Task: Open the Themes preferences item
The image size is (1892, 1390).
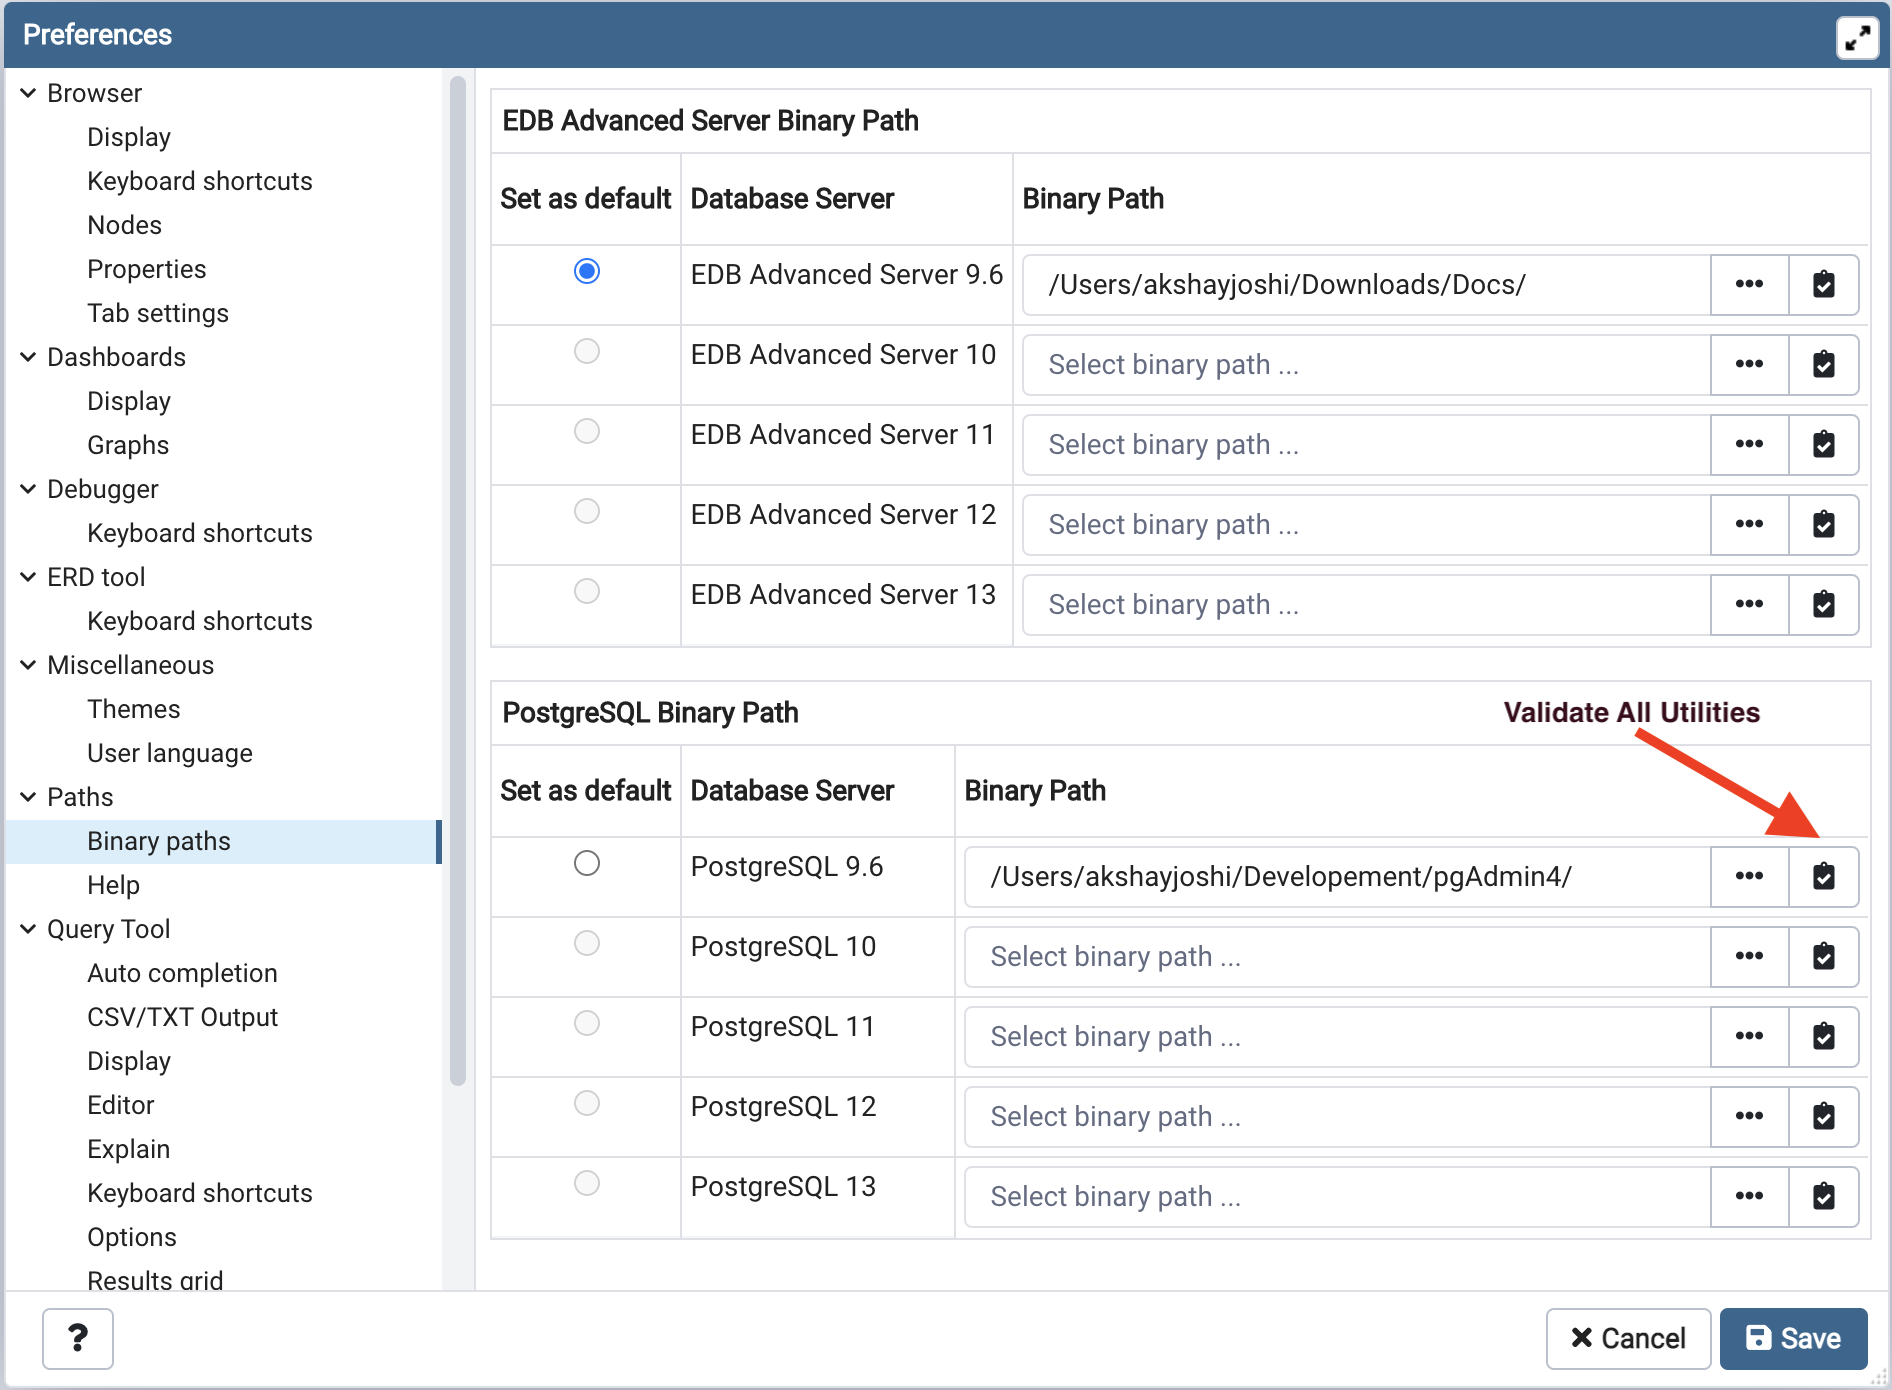Action: [134, 709]
